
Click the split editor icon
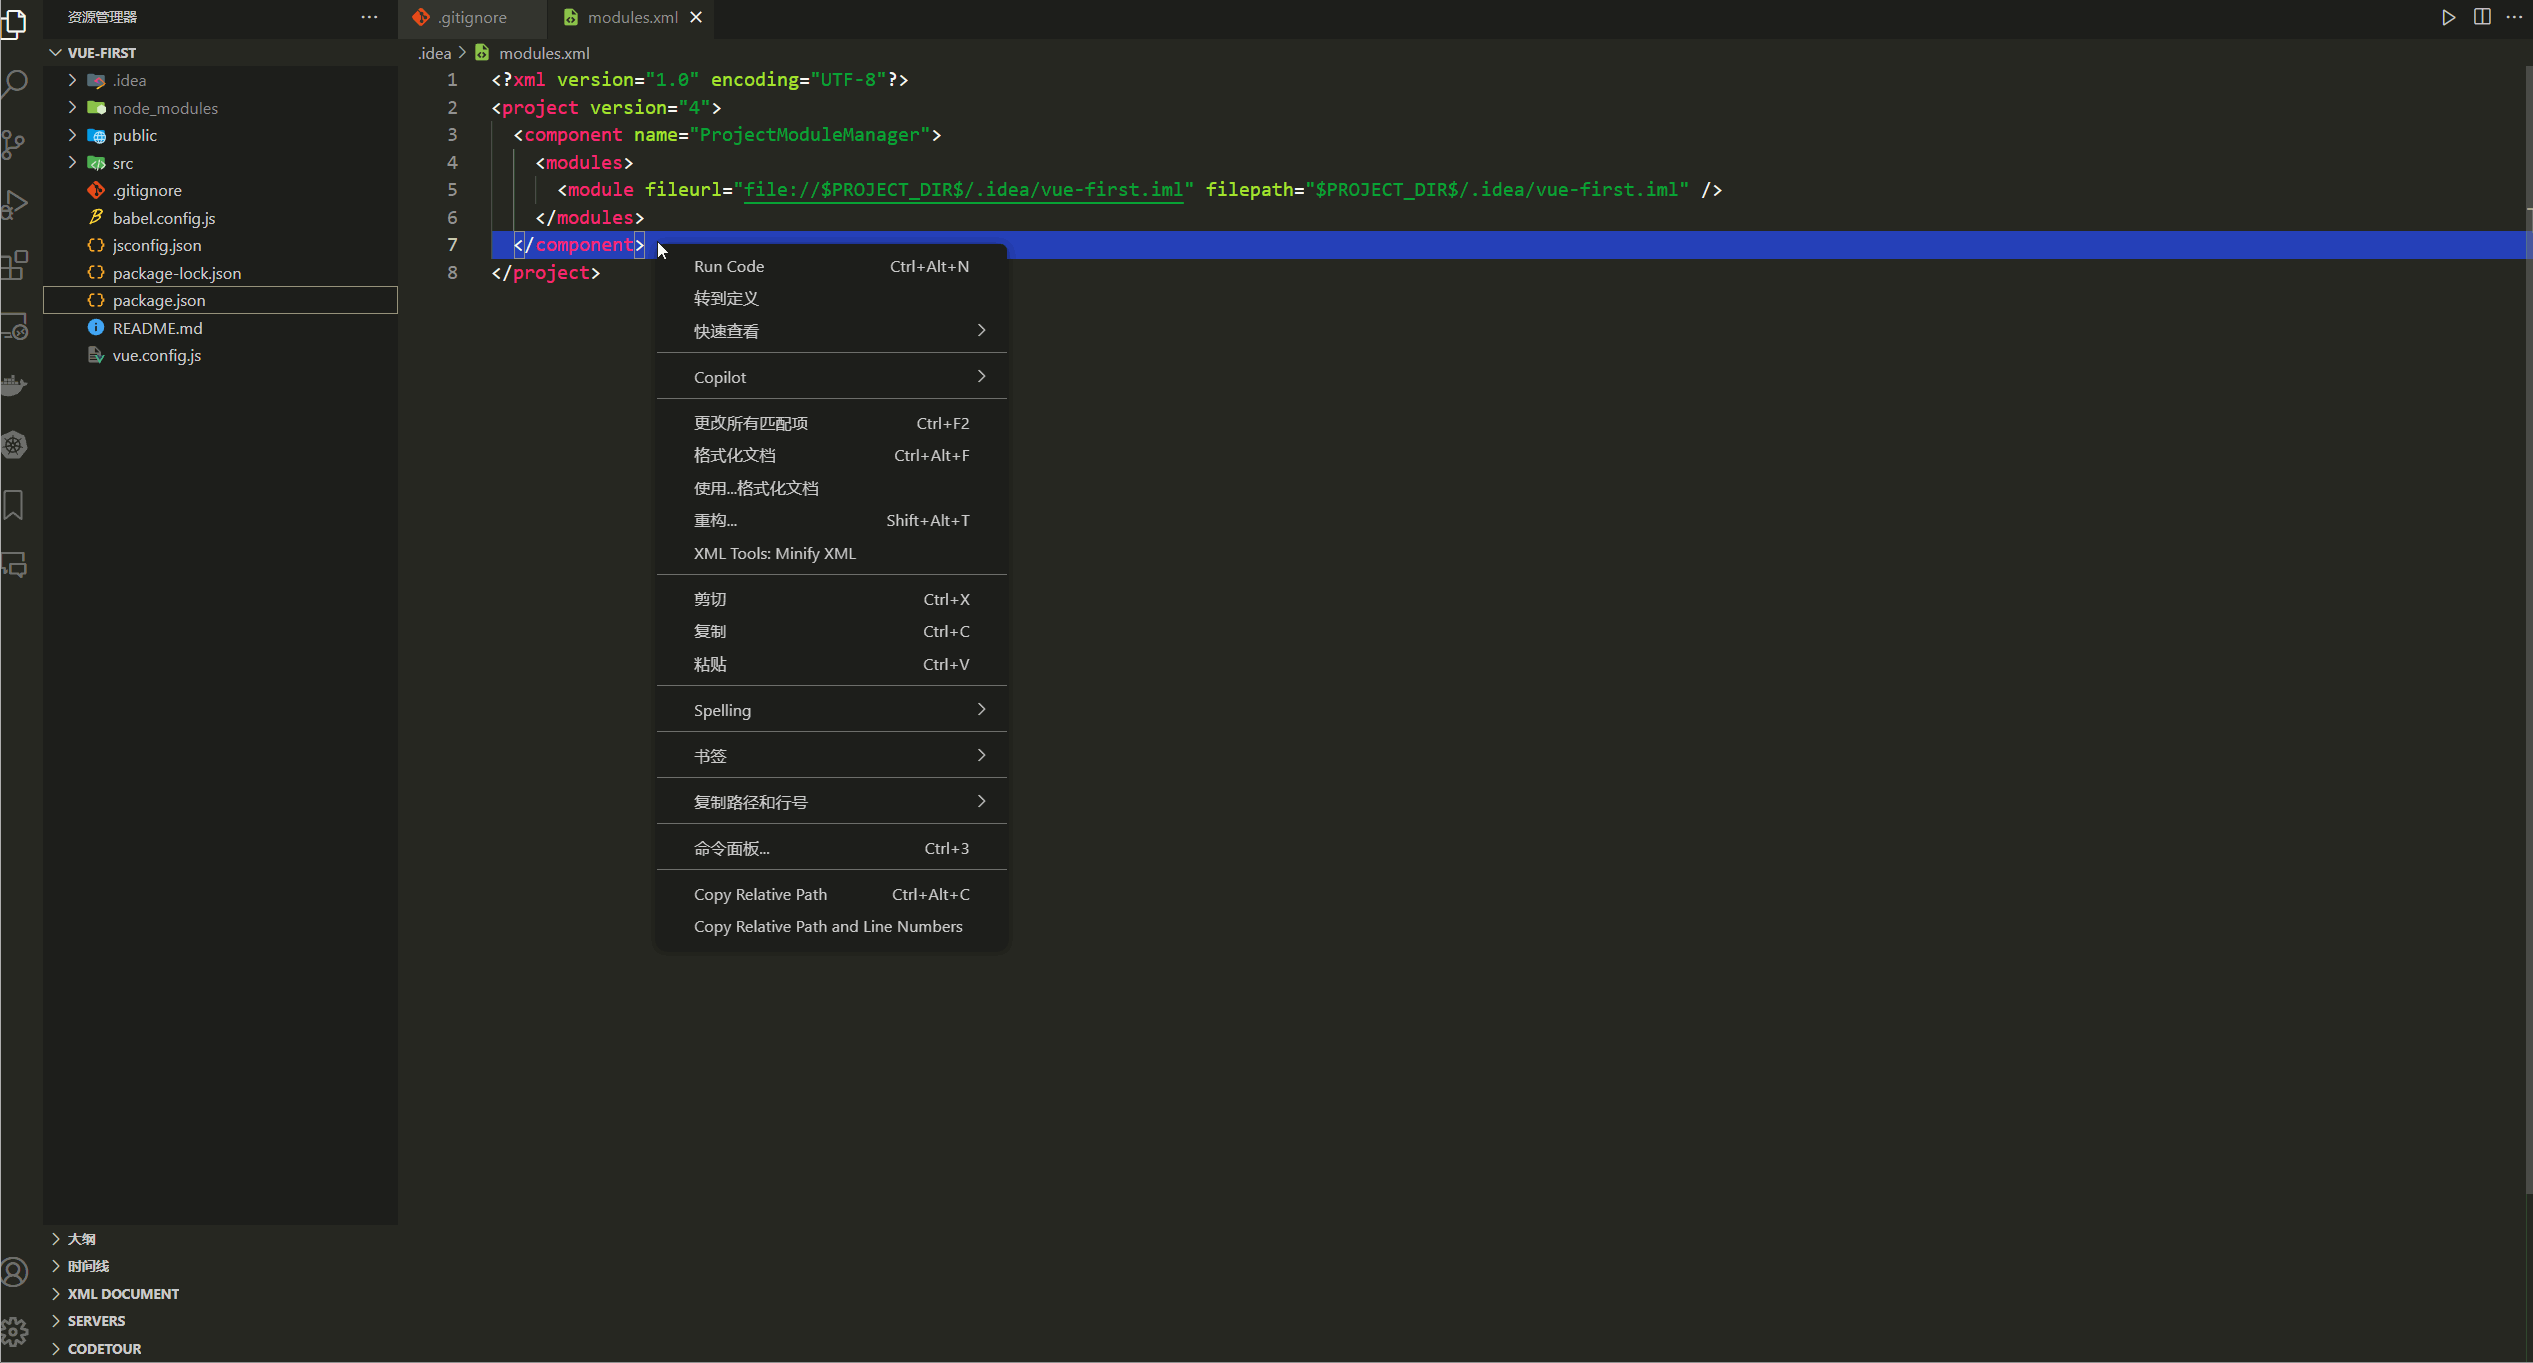pos(2482,17)
